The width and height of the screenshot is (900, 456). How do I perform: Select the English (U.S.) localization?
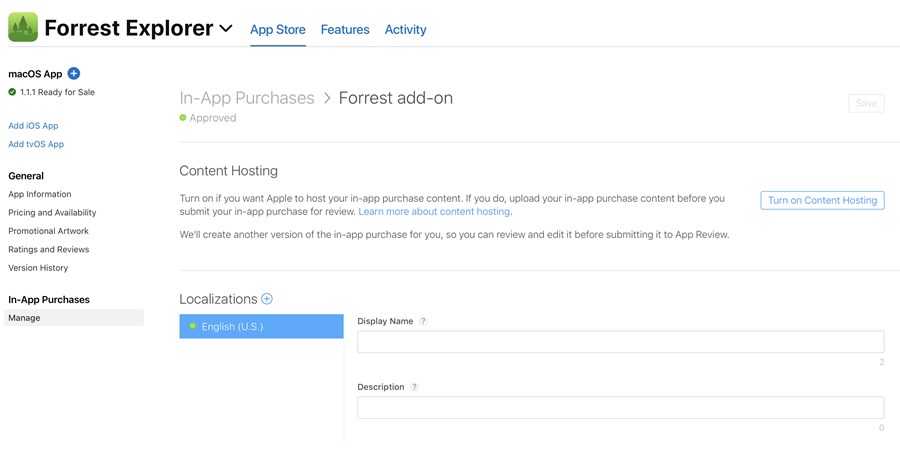pyautogui.click(x=261, y=326)
